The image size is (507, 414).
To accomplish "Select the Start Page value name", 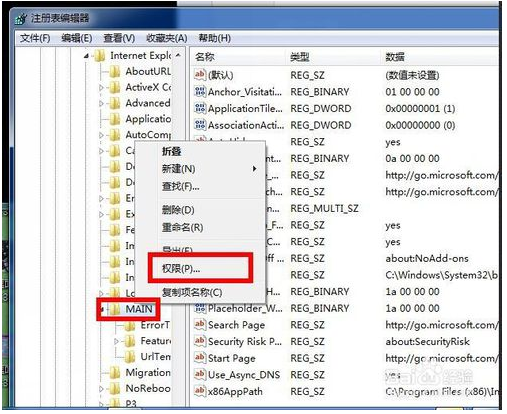I will (x=232, y=358).
